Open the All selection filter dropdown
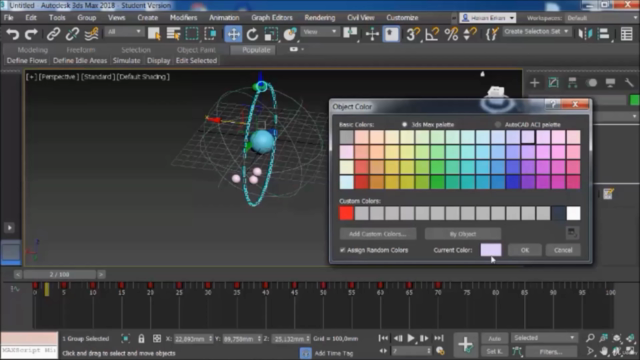The image size is (640, 360). pyautogui.click(x=124, y=32)
